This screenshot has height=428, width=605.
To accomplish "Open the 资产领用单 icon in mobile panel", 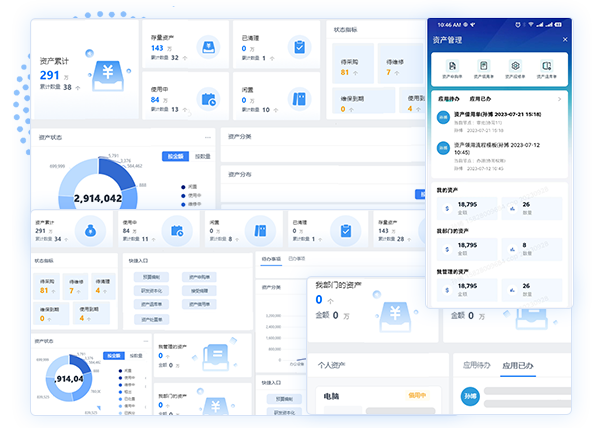I will [483, 65].
